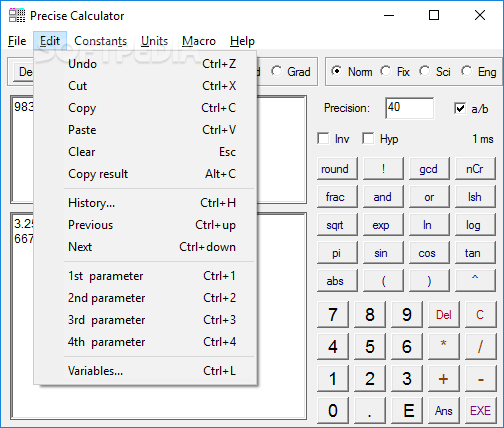The height and width of the screenshot is (428, 504).
Task: Open the Constants menu
Action: 100,41
